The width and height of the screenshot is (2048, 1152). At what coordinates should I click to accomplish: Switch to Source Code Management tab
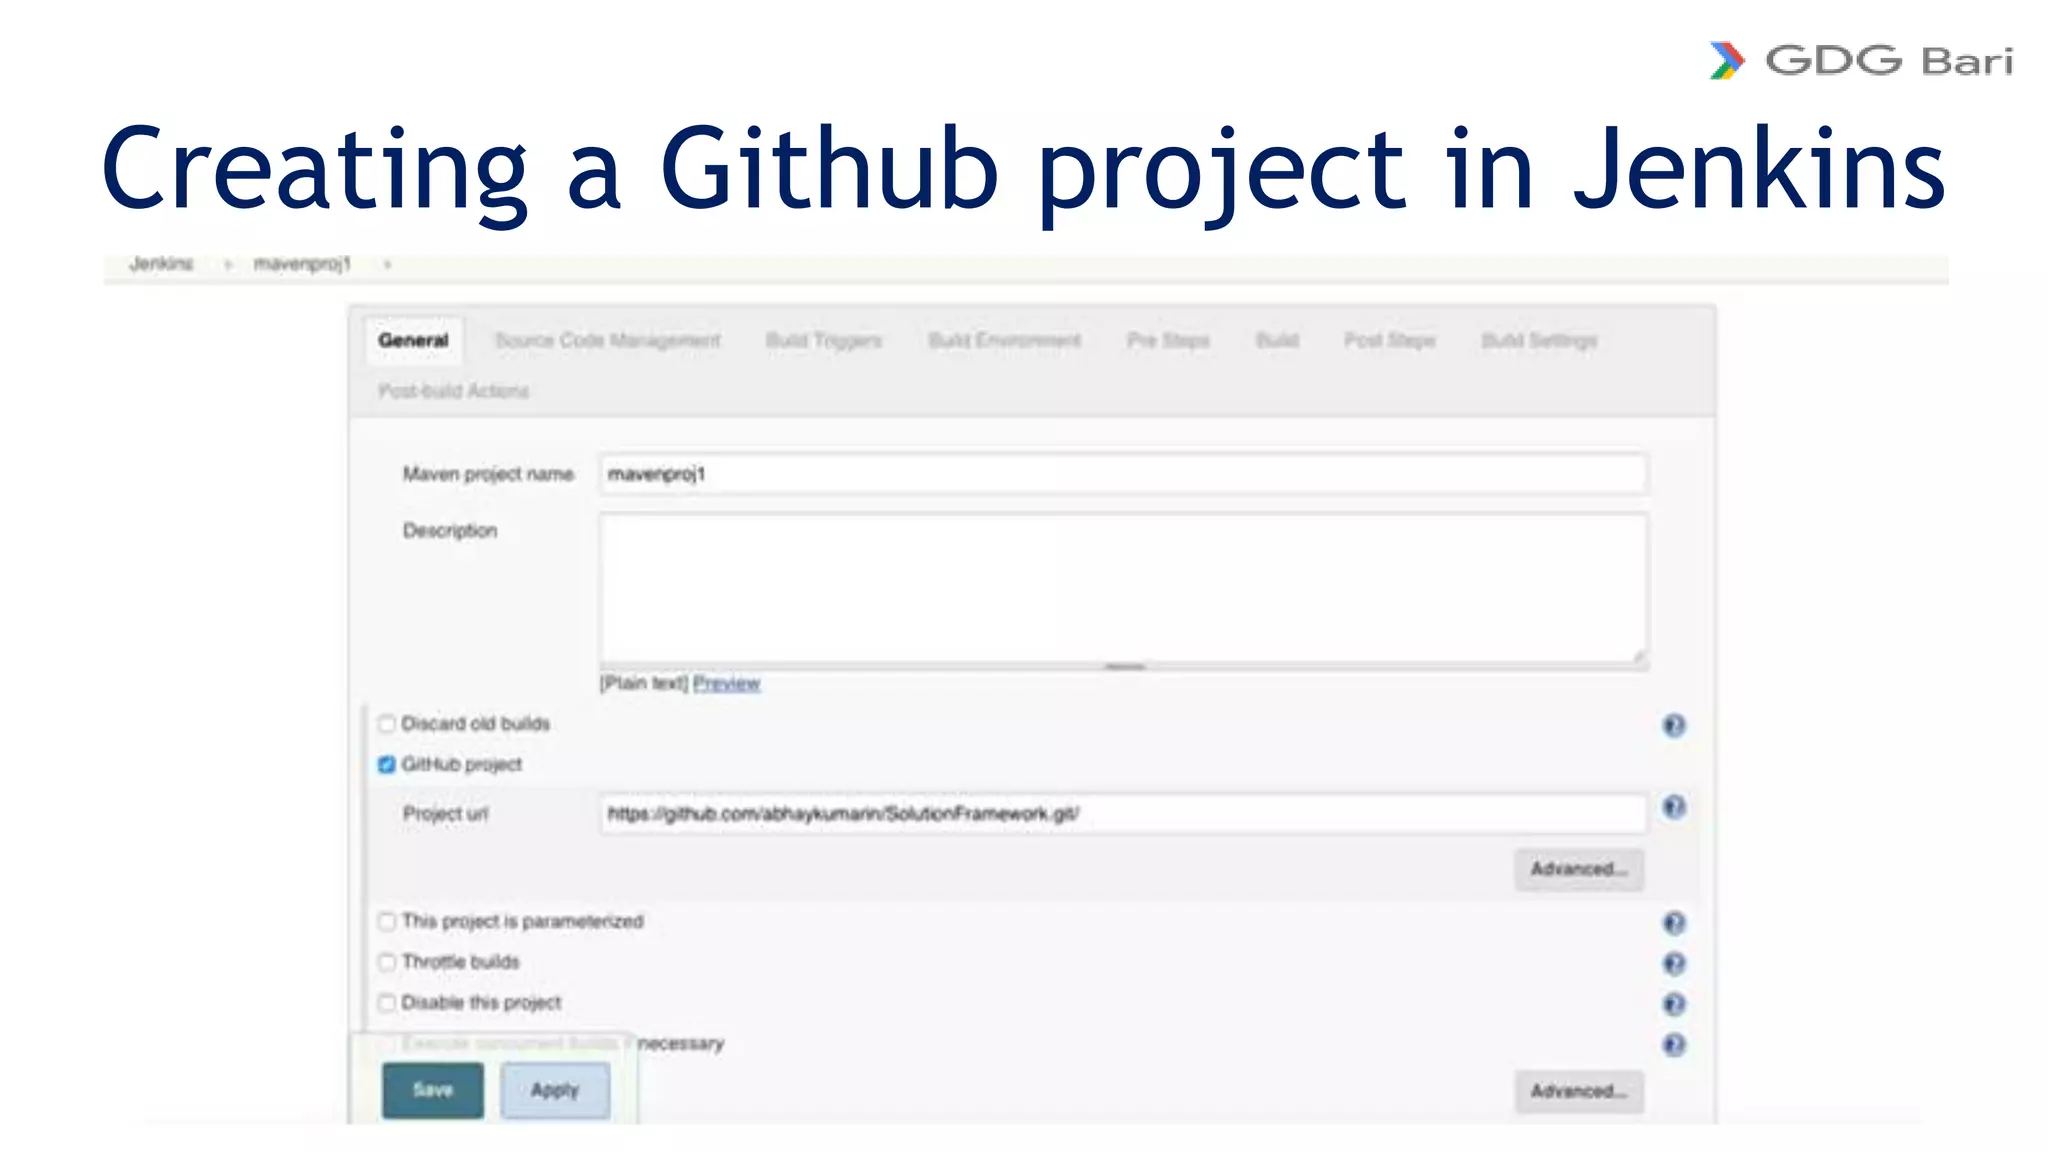coord(607,341)
